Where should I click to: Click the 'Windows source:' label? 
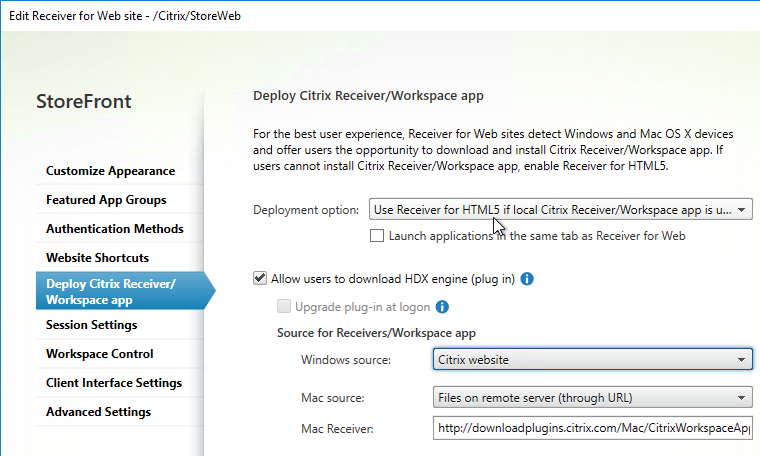(x=346, y=360)
